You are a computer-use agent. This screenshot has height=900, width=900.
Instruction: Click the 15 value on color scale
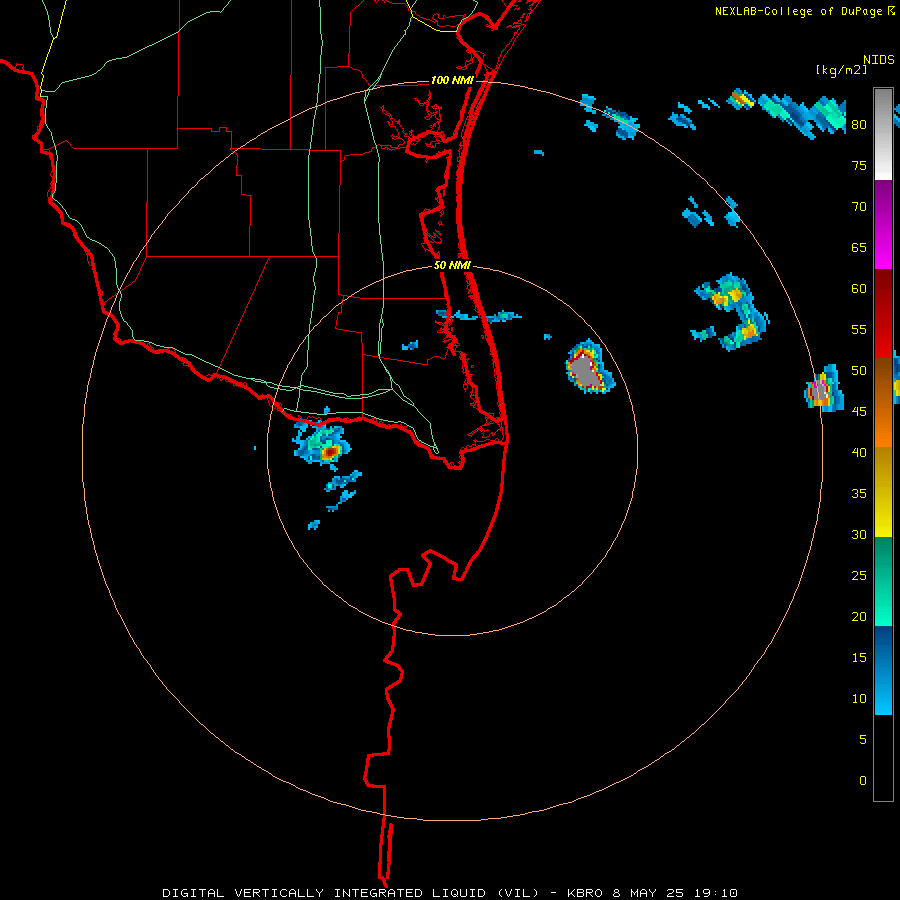(x=859, y=658)
